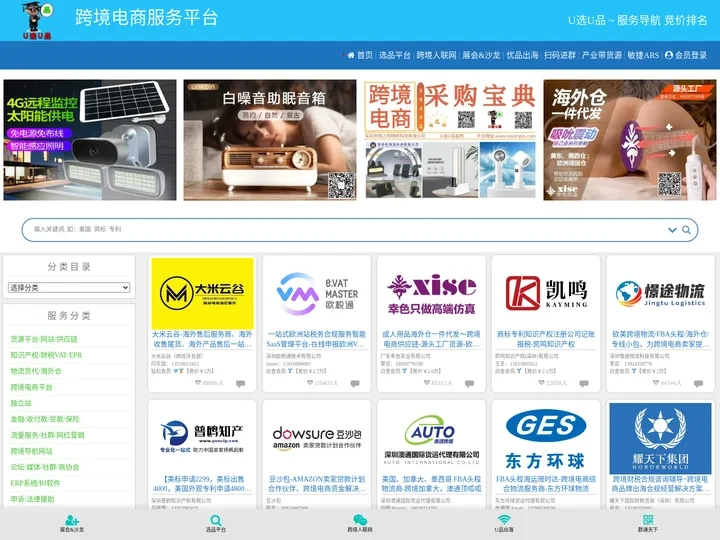Viewport: 720px width, 540px height.
Task: Click the GES 东方环球 logo
Action: 546,439
